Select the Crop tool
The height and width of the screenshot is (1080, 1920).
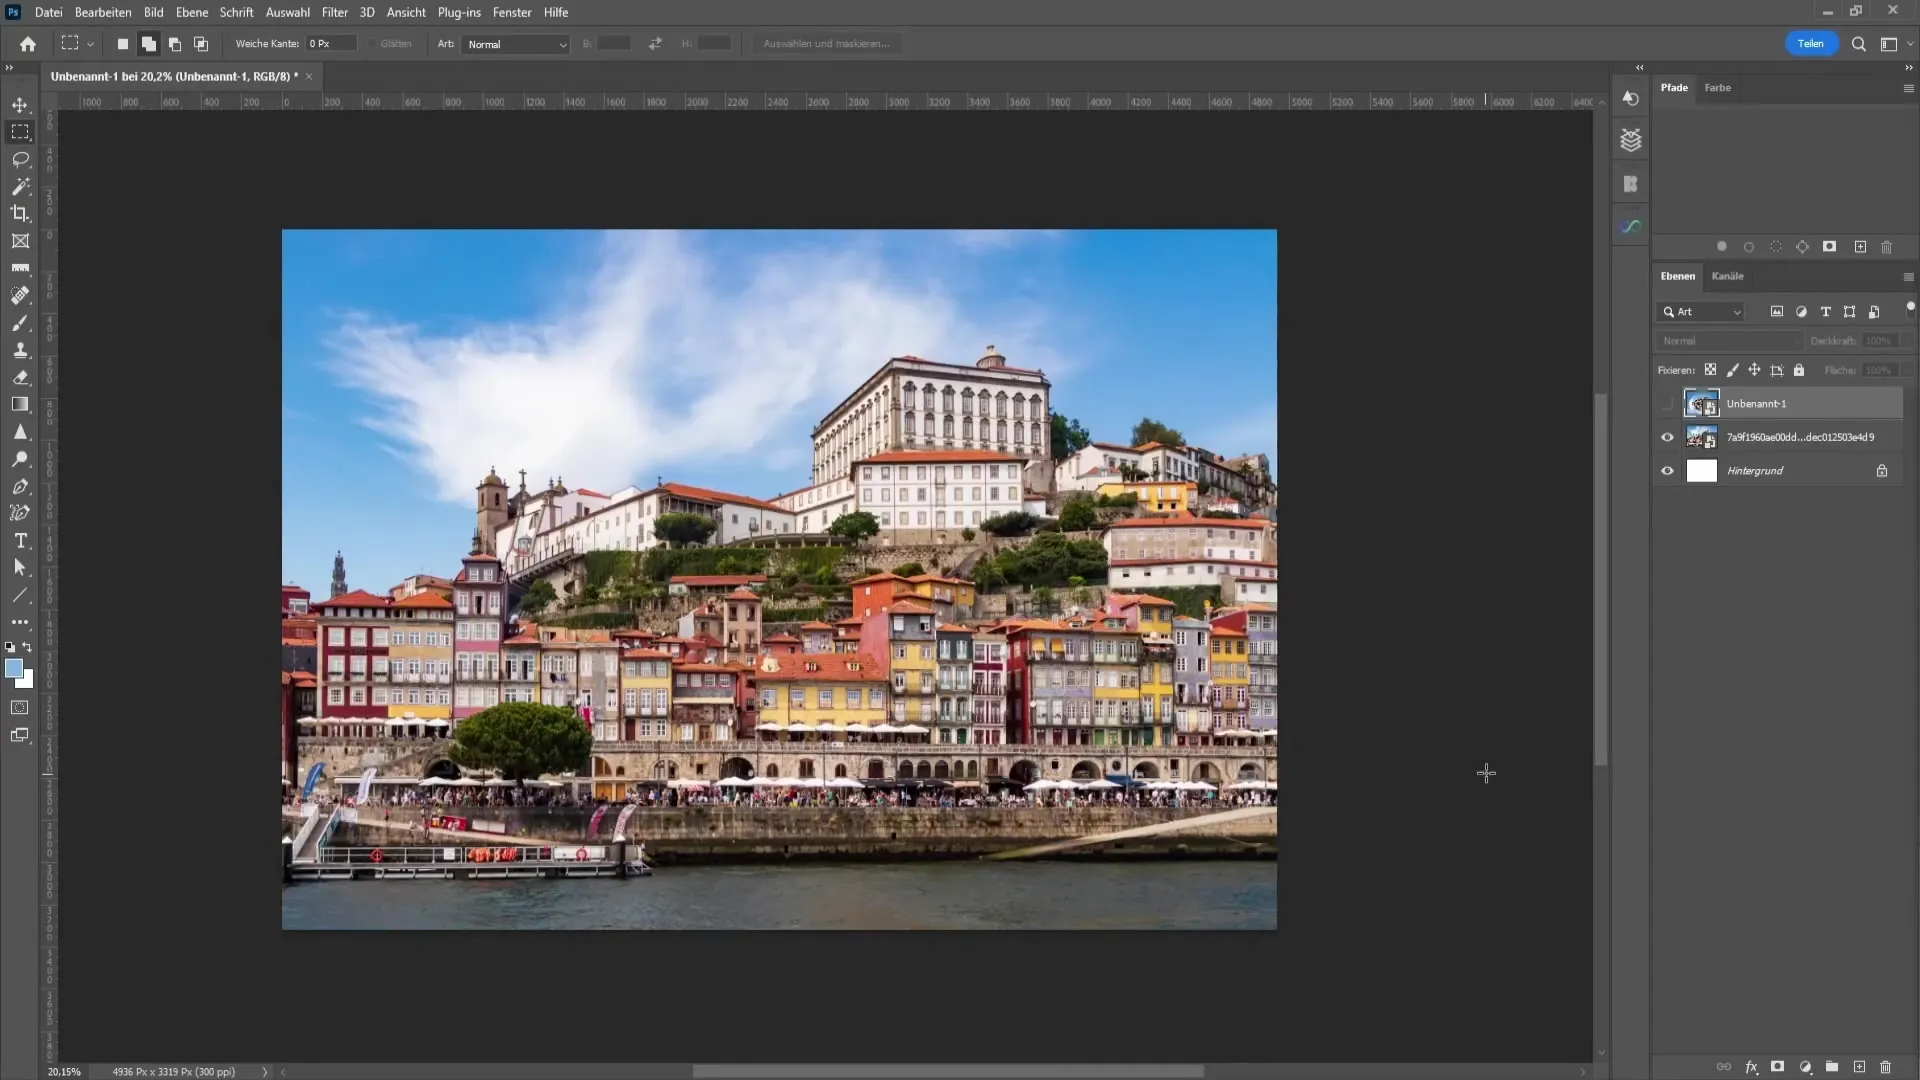click(x=20, y=214)
